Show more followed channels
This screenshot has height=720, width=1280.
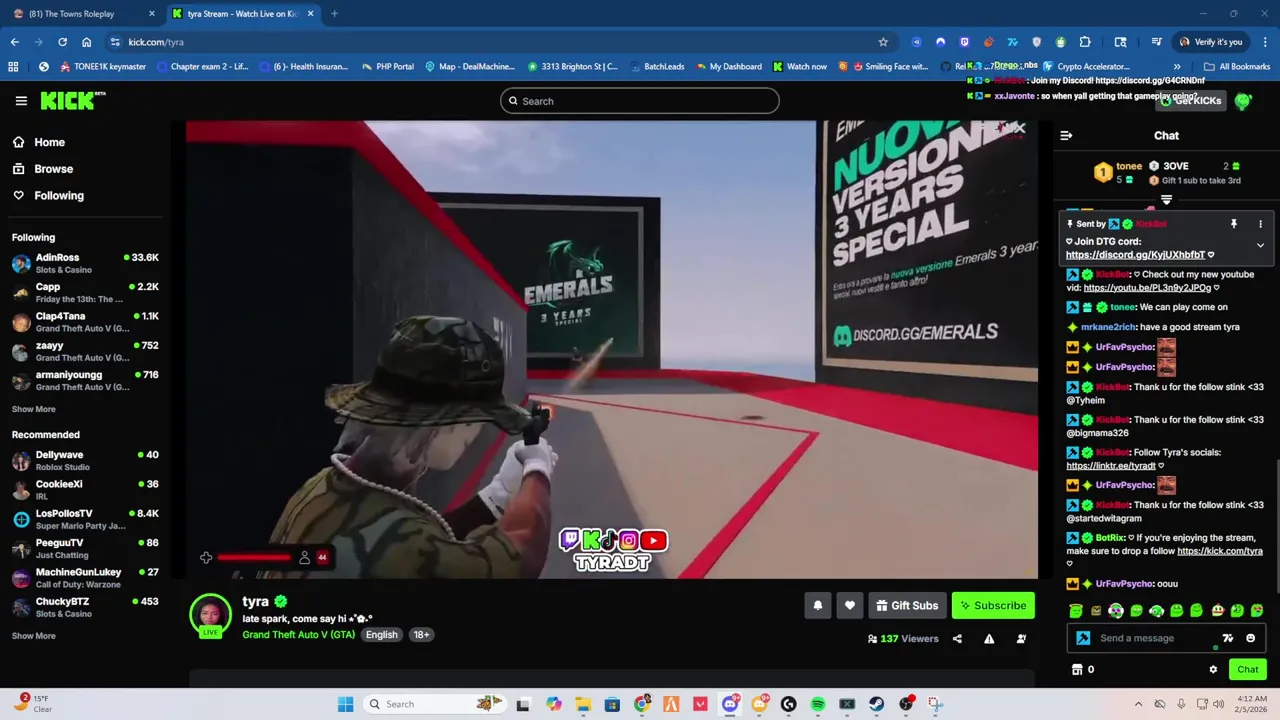click(x=34, y=409)
